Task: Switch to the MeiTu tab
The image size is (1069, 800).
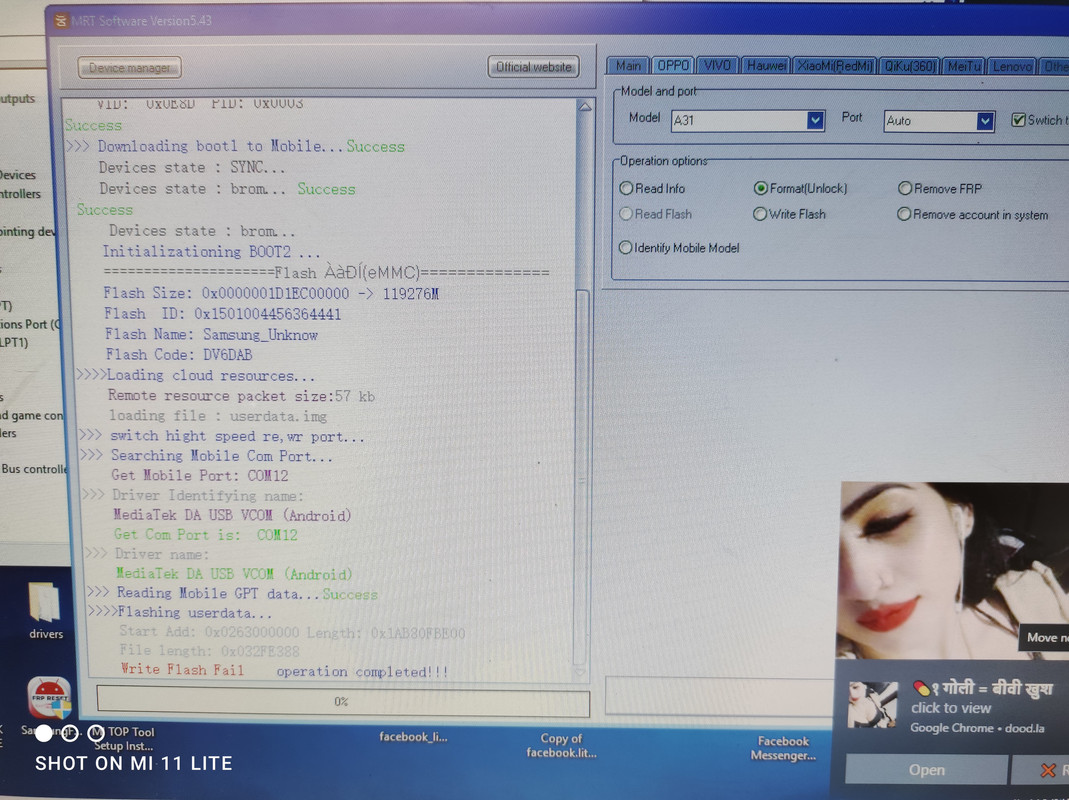Action: [x=963, y=66]
